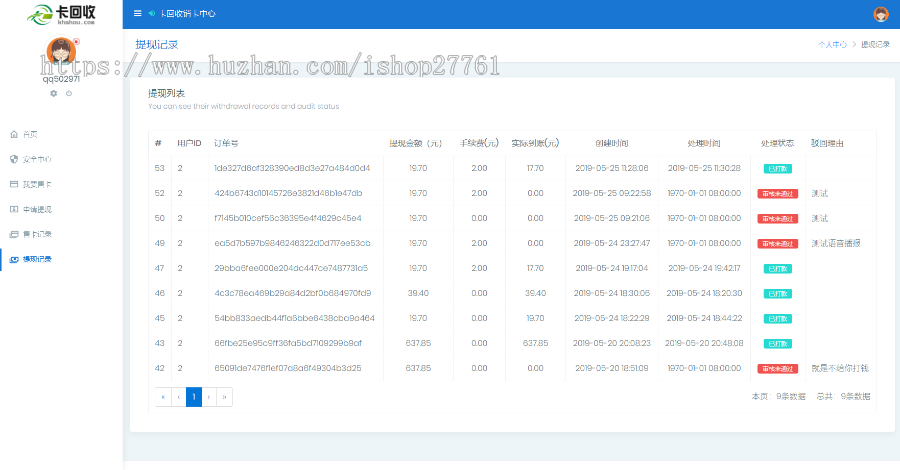The image size is (900, 470).
Task: Select page 1 in the pagination
Action: pos(194,397)
